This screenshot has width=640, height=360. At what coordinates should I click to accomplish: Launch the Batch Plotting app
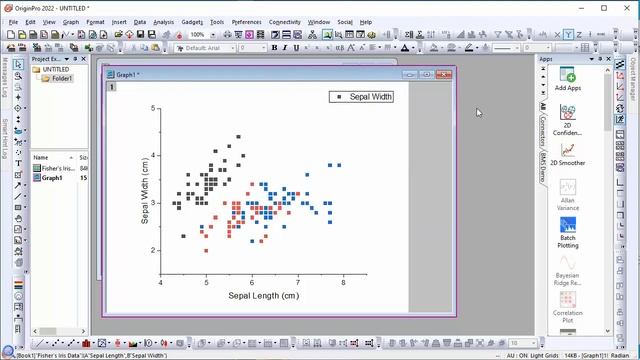[x=567, y=233]
